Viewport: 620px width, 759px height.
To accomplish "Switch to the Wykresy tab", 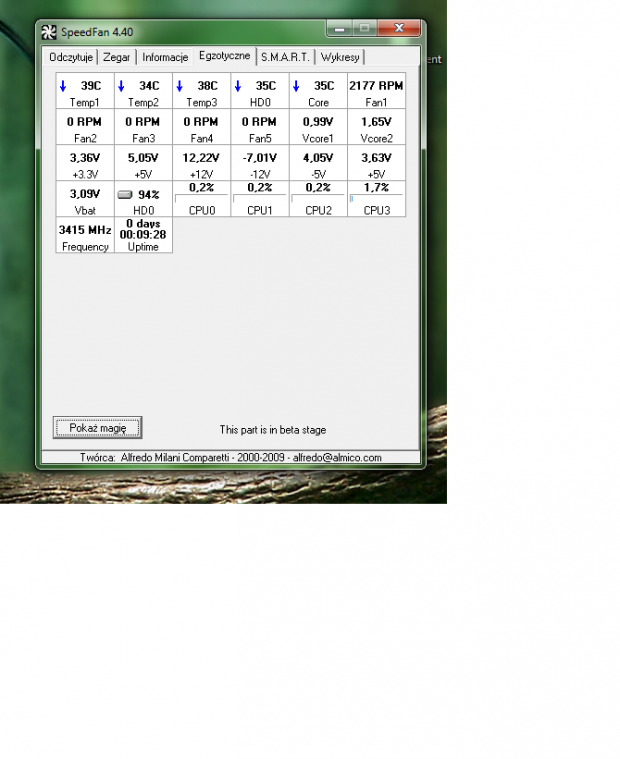I will coord(340,57).
